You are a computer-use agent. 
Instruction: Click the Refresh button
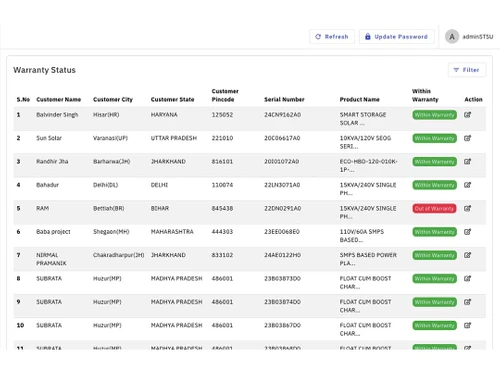pos(332,37)
